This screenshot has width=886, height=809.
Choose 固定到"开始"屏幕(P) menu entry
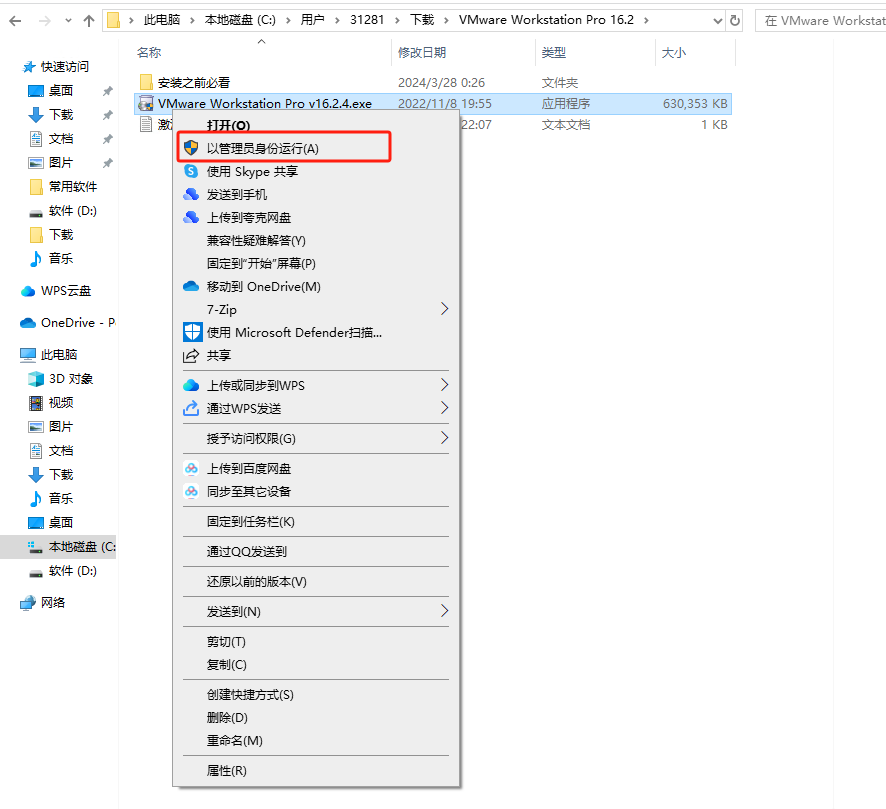click(x=261, y=264)
